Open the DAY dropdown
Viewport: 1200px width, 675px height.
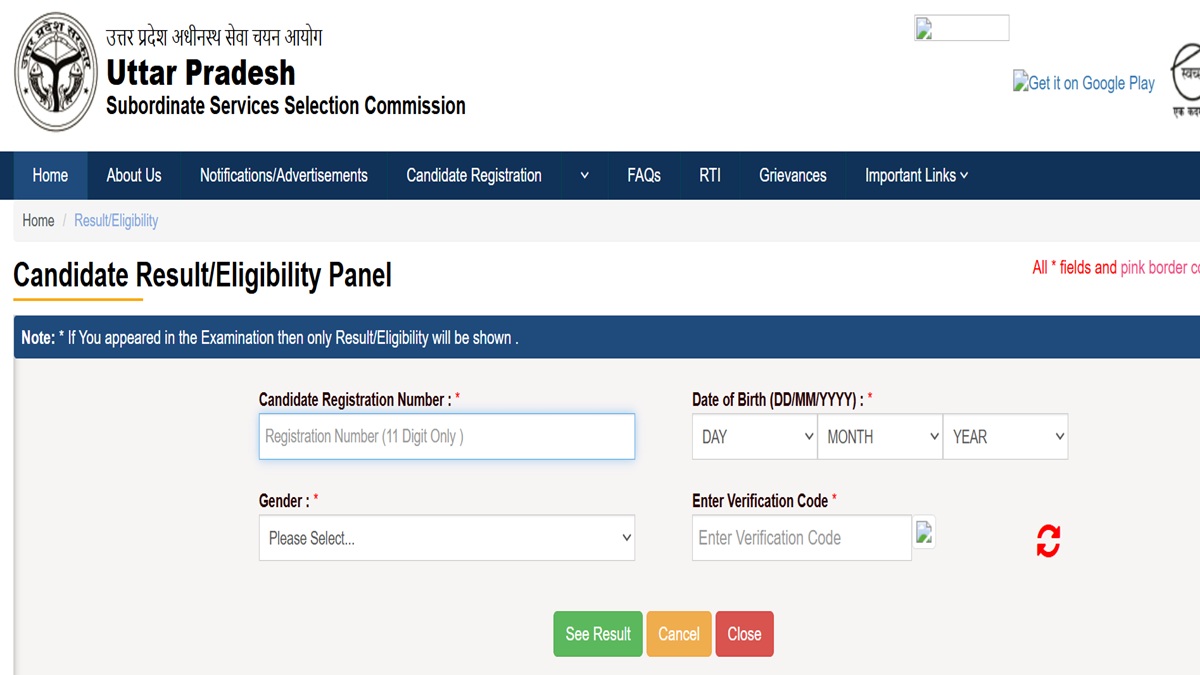pos(754,436)
